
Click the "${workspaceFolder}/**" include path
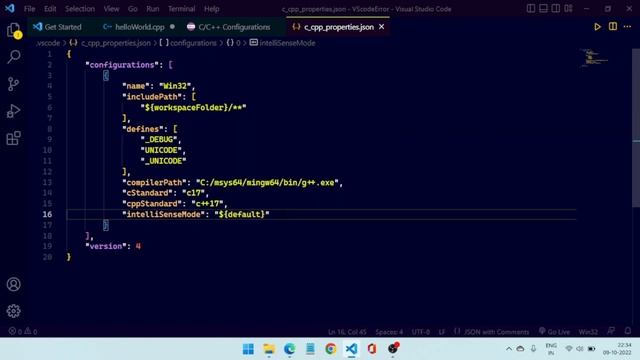click(x=193, y=107)
